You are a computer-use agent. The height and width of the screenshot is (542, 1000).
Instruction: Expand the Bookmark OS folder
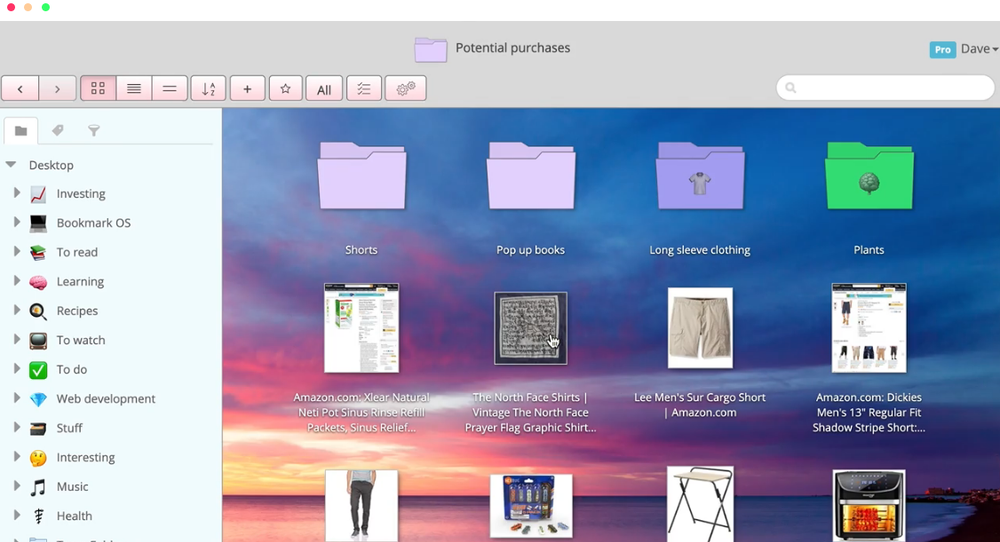click(17, 222)
